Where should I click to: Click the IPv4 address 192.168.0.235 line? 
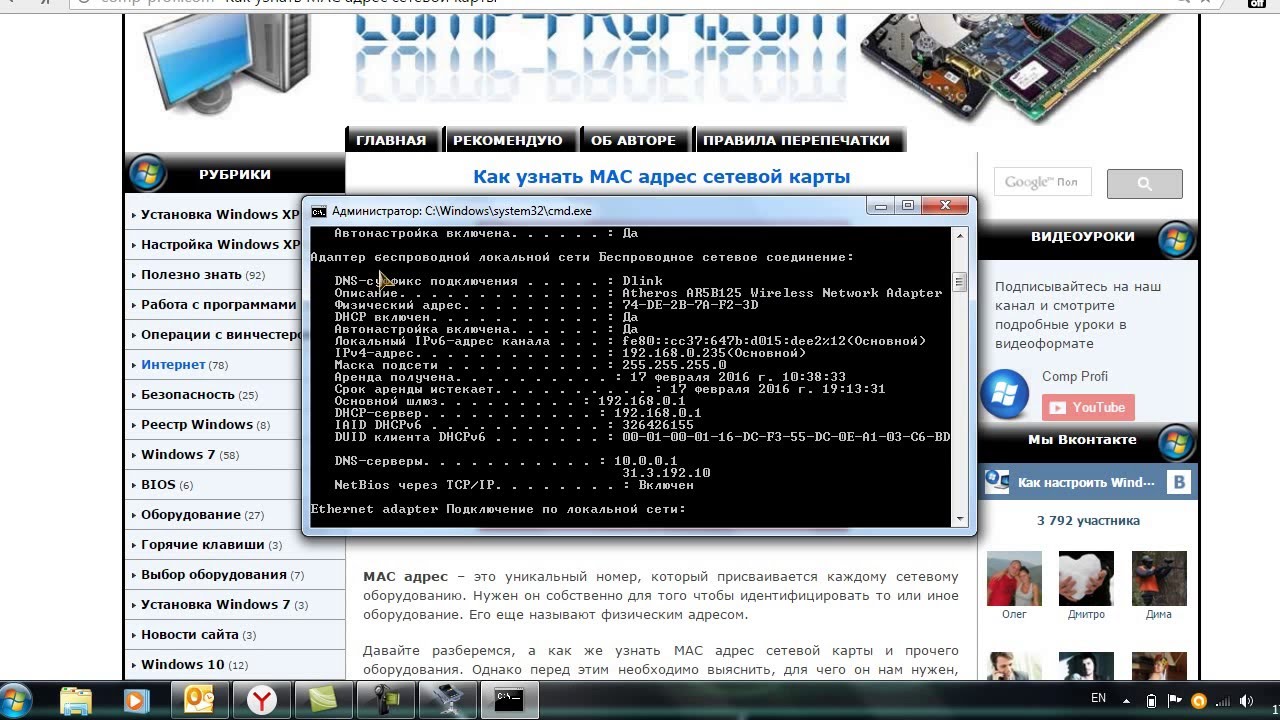pyautogui.click(x=570, y=353)
